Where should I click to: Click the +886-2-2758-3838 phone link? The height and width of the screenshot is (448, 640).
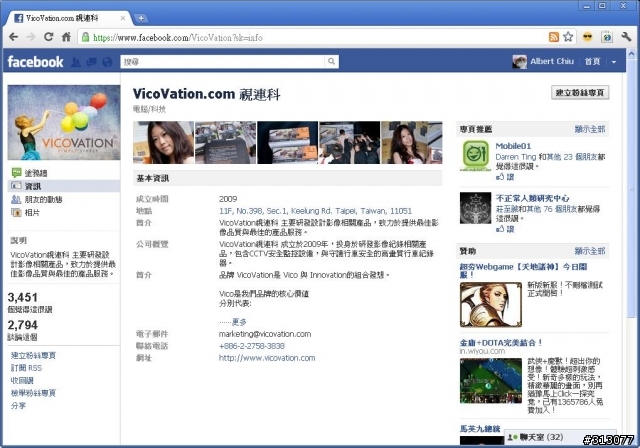click(x=251, y=346)
